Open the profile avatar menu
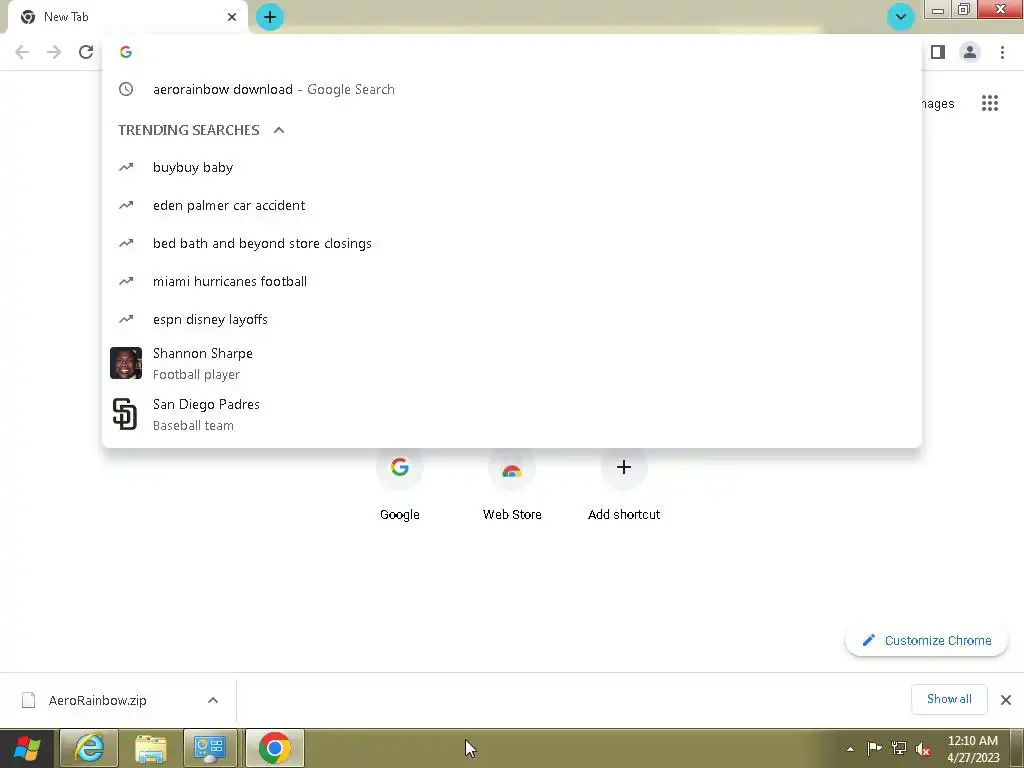 pyautogui.click(x=970, y=52)
